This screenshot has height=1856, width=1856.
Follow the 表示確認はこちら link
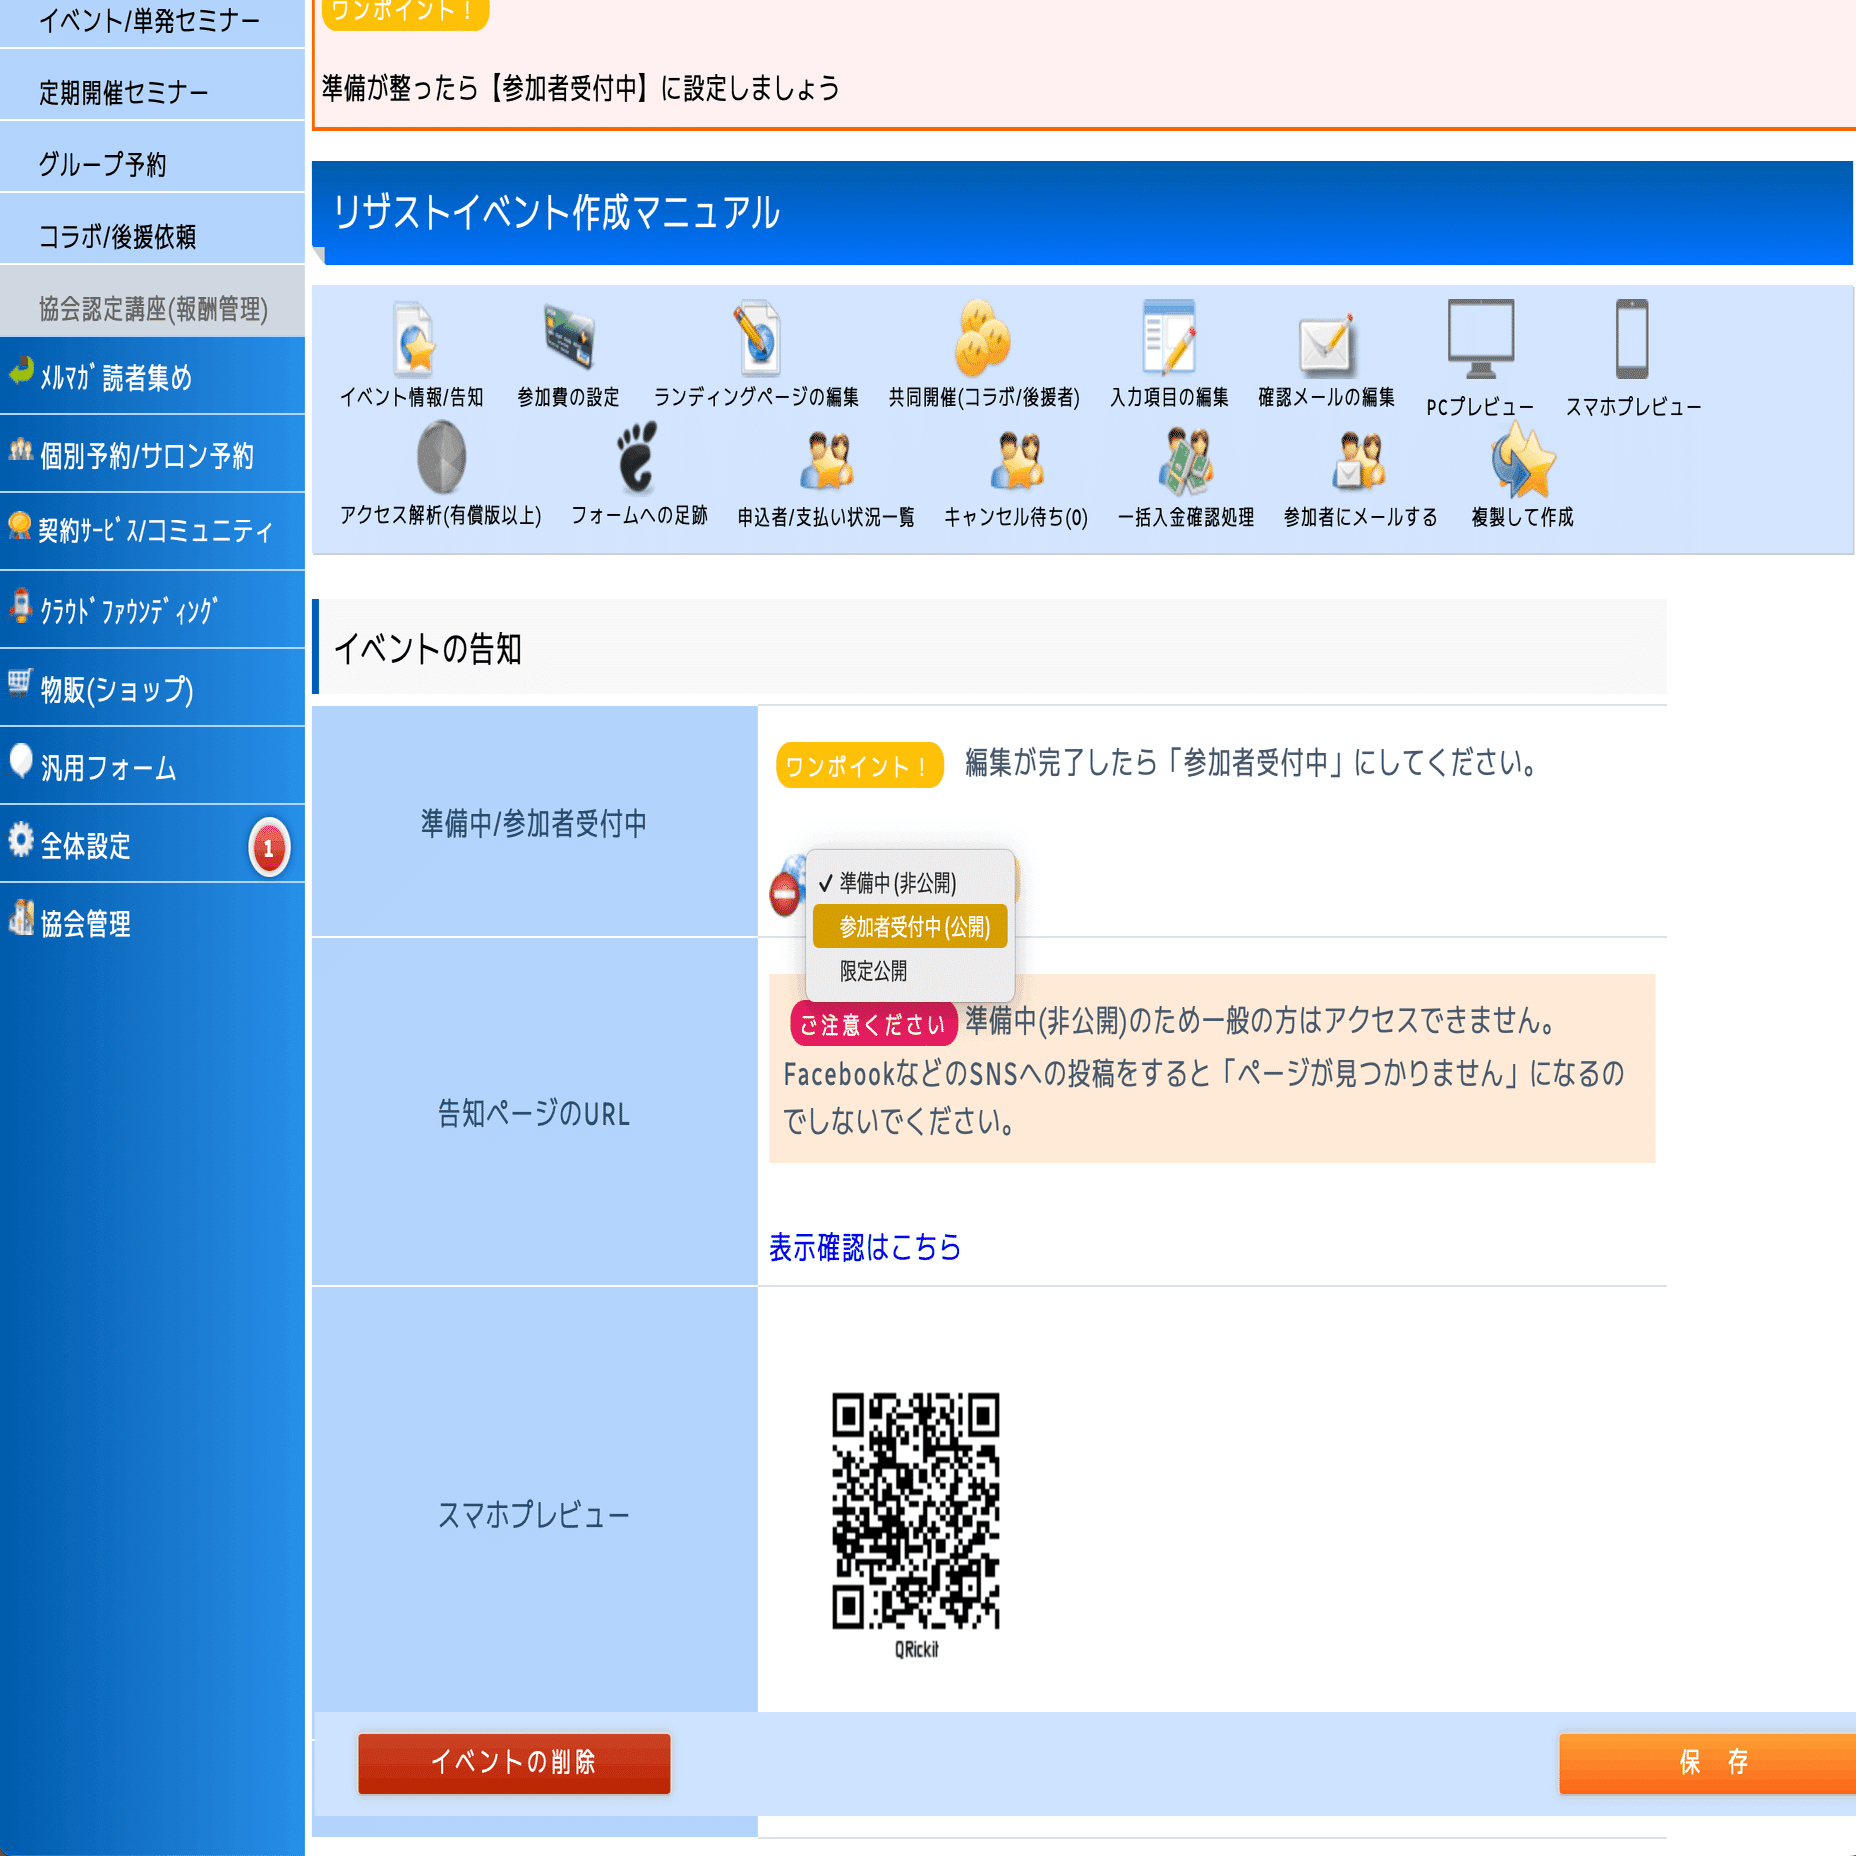click(863, 1248)
